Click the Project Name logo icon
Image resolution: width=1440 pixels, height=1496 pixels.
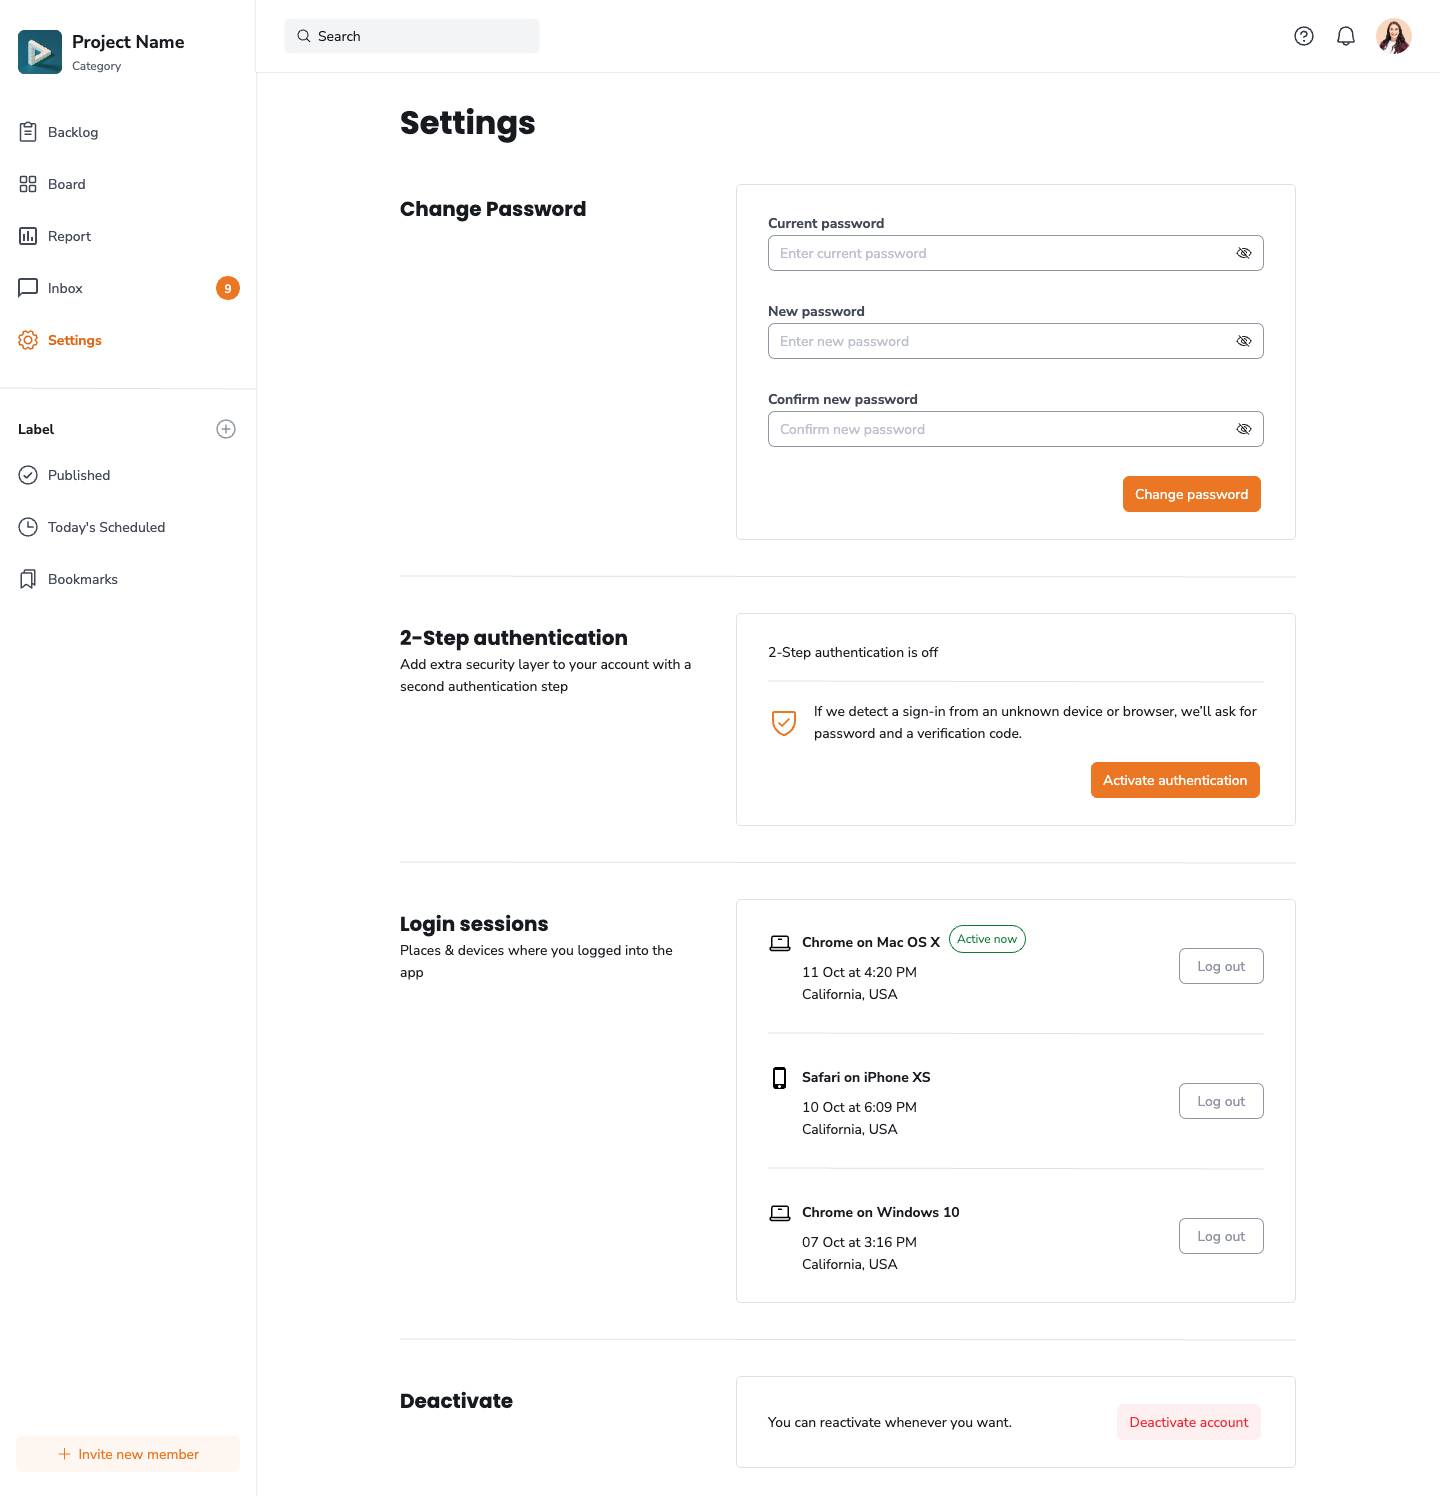click(x=40, y=52)
